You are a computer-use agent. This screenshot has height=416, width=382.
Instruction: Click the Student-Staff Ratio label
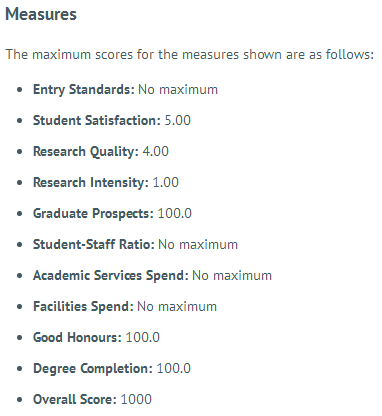[94, 244]
